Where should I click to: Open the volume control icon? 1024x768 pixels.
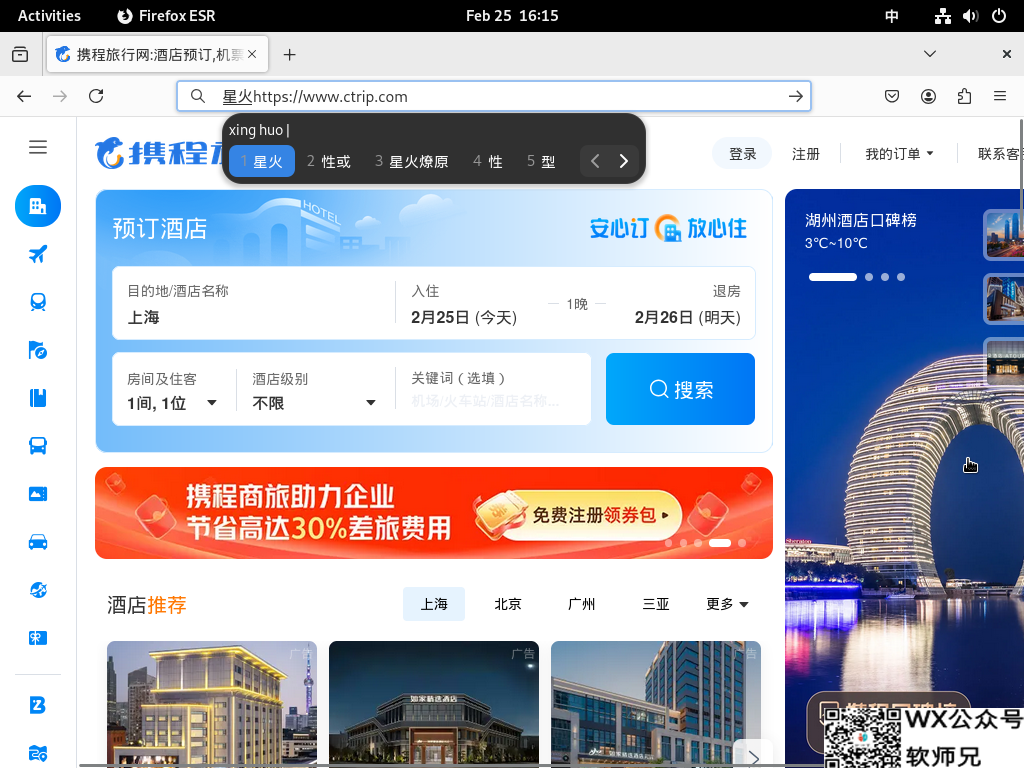(970, 16)
